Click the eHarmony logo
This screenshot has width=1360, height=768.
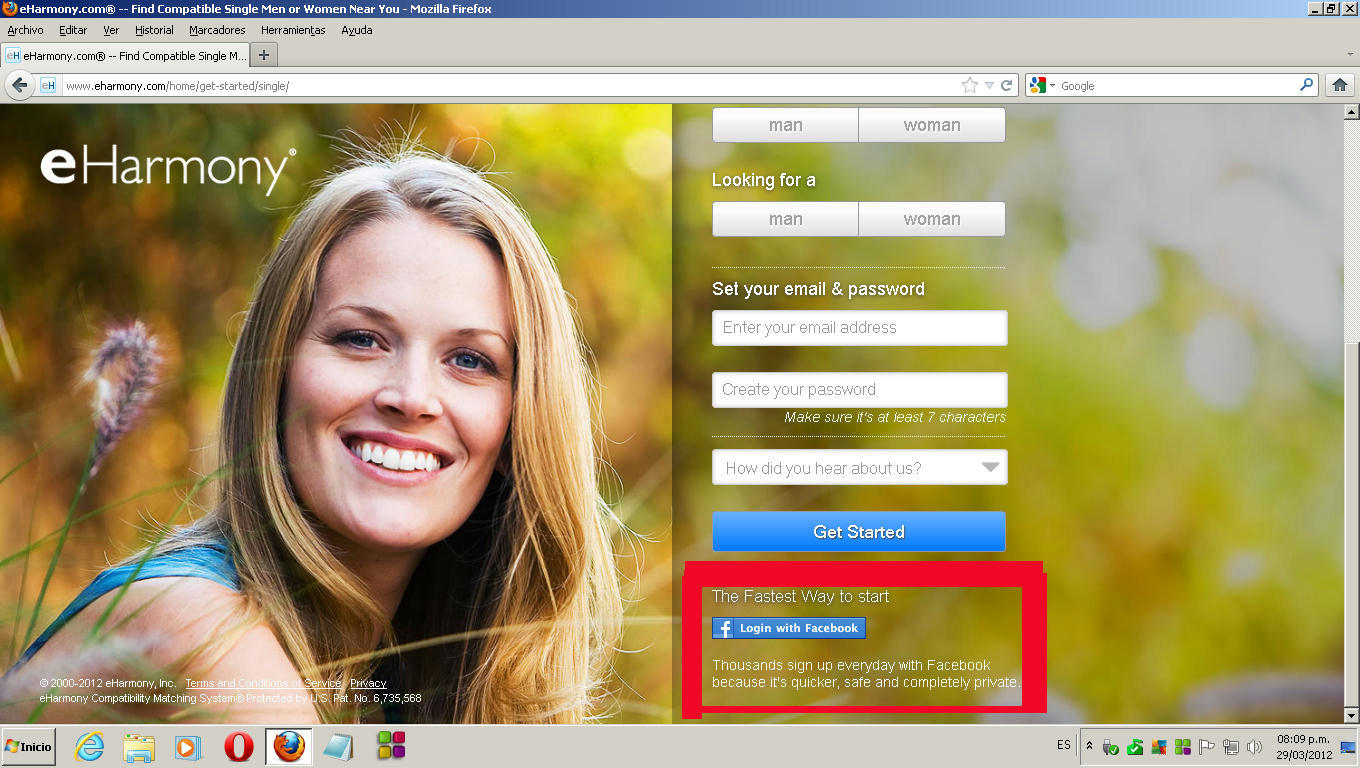tap(168, 169)
